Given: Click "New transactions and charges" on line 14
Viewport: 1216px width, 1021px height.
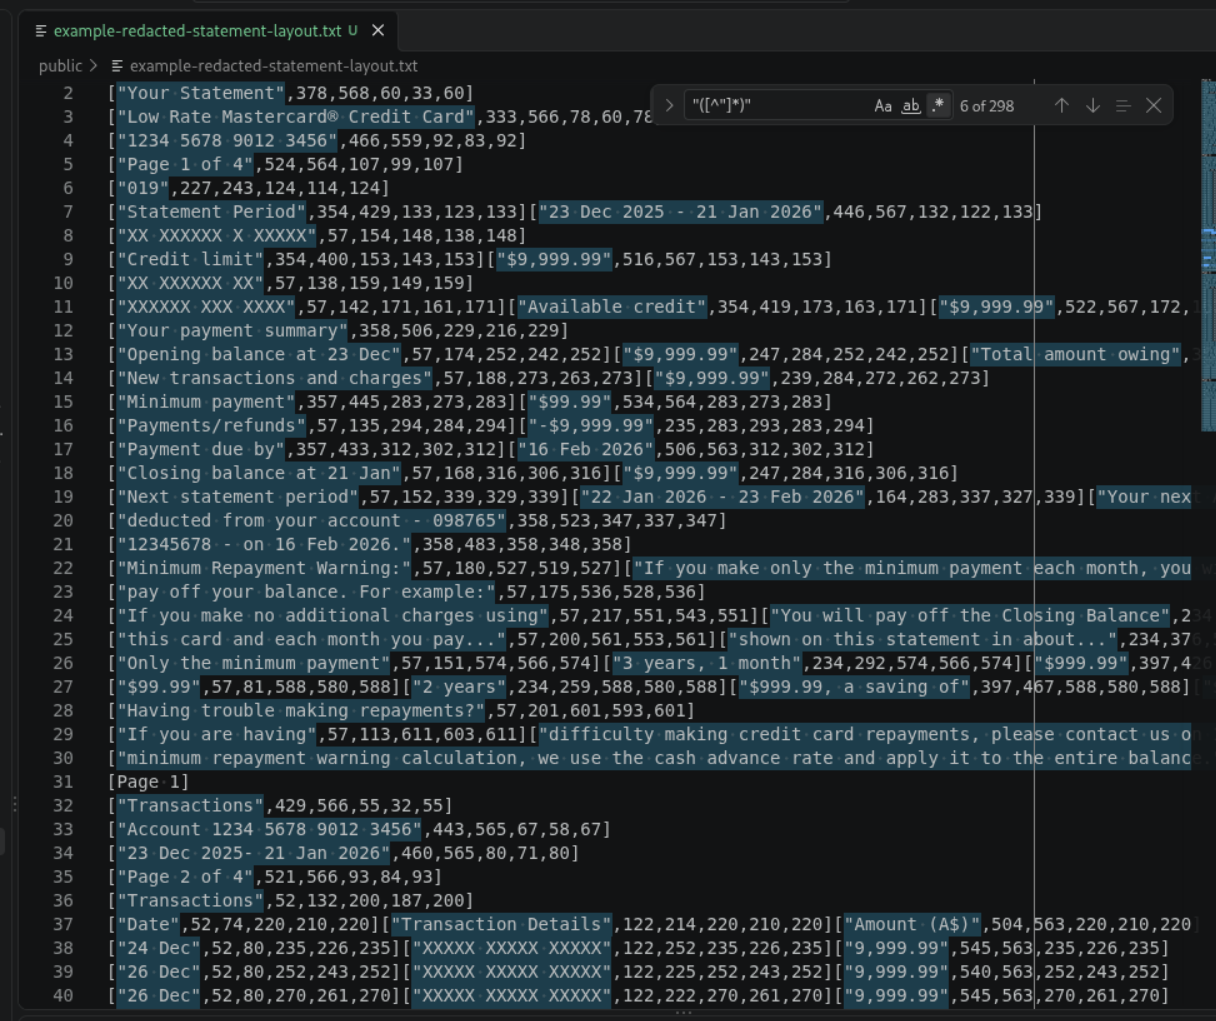Looking at the screenshot, I should (275, 378).
